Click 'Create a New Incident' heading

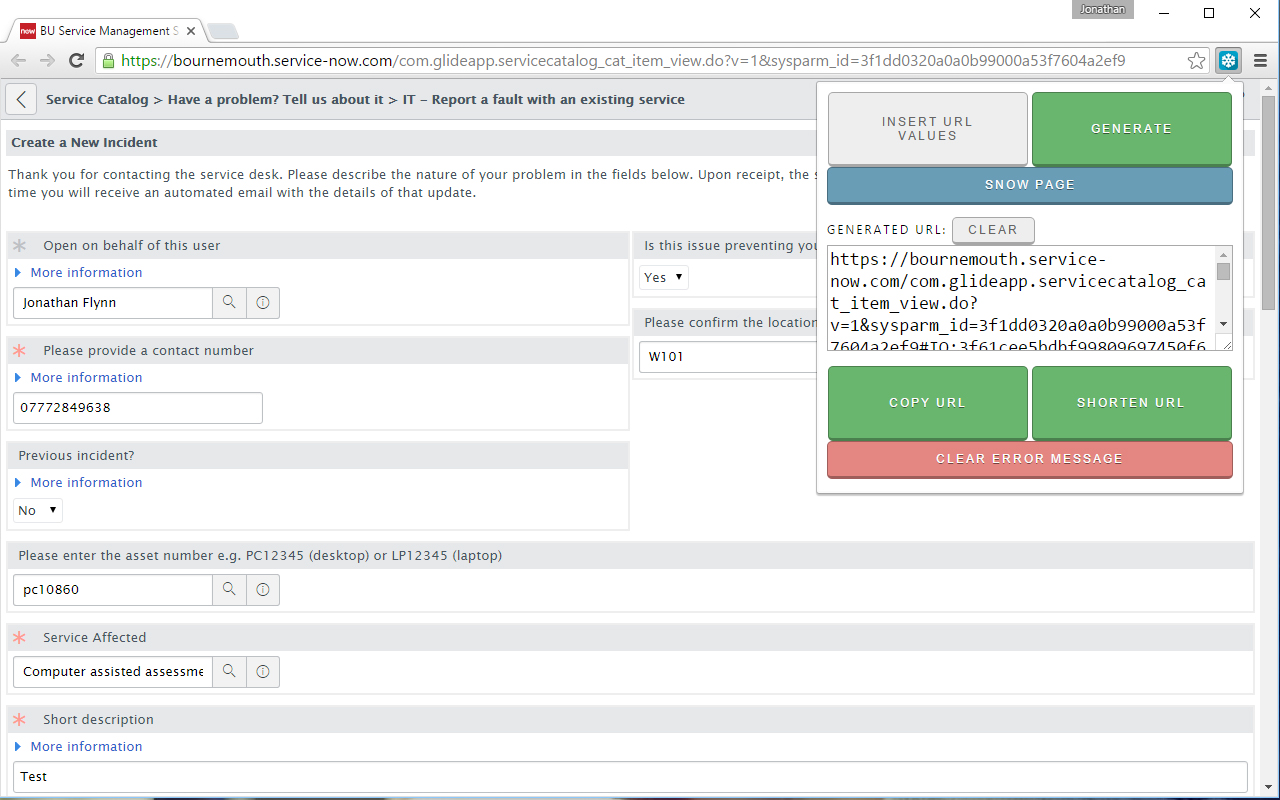coord(84,143)
